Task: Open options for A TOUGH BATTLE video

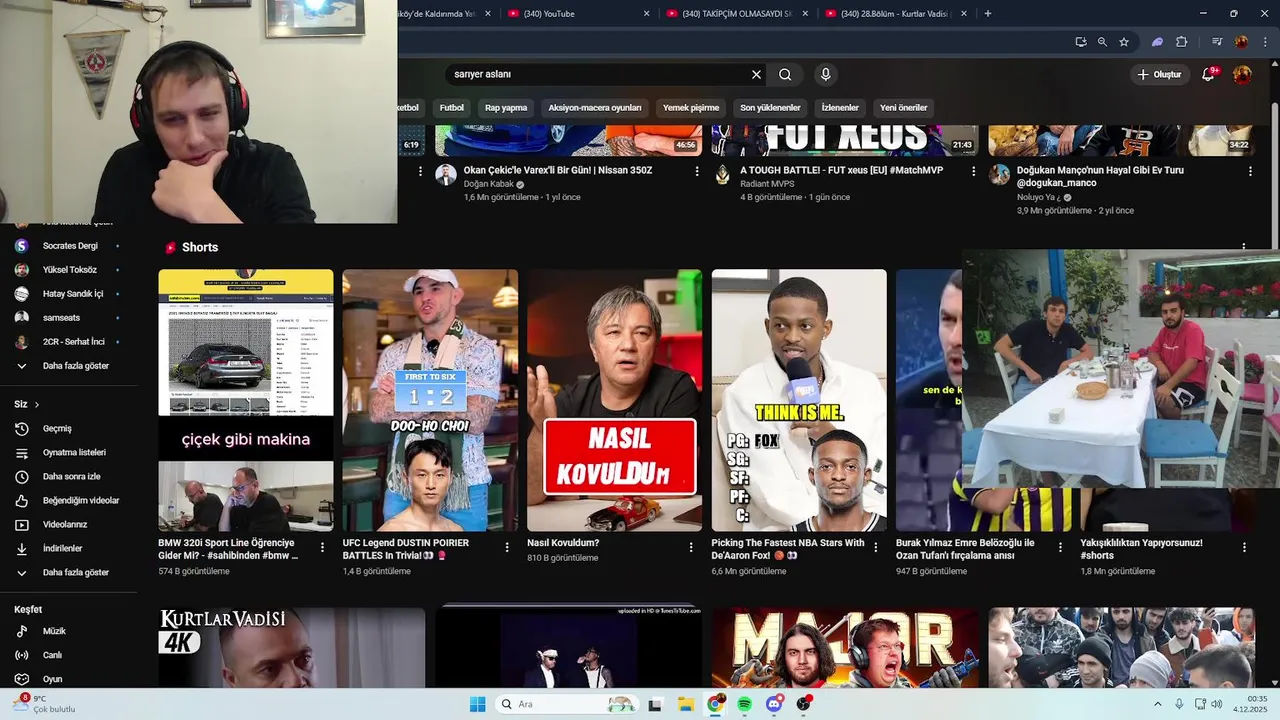Action: point(973,171)
